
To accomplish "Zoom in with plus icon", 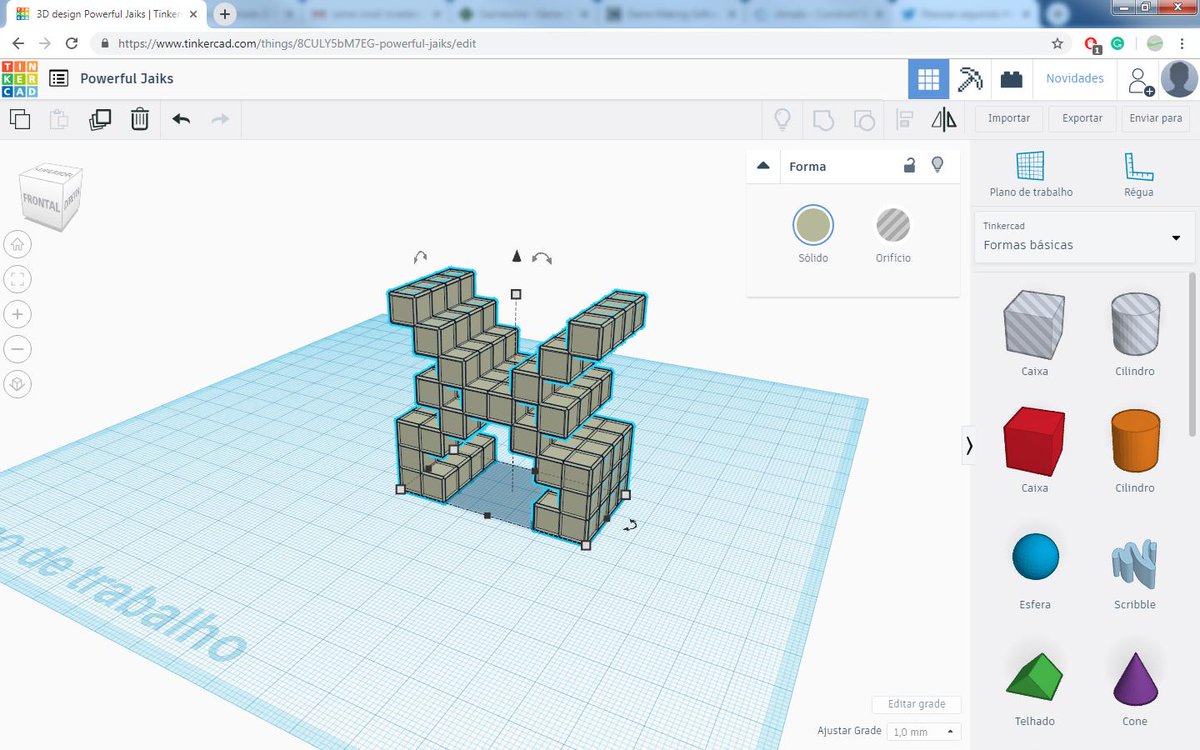I will click(18, 314).
